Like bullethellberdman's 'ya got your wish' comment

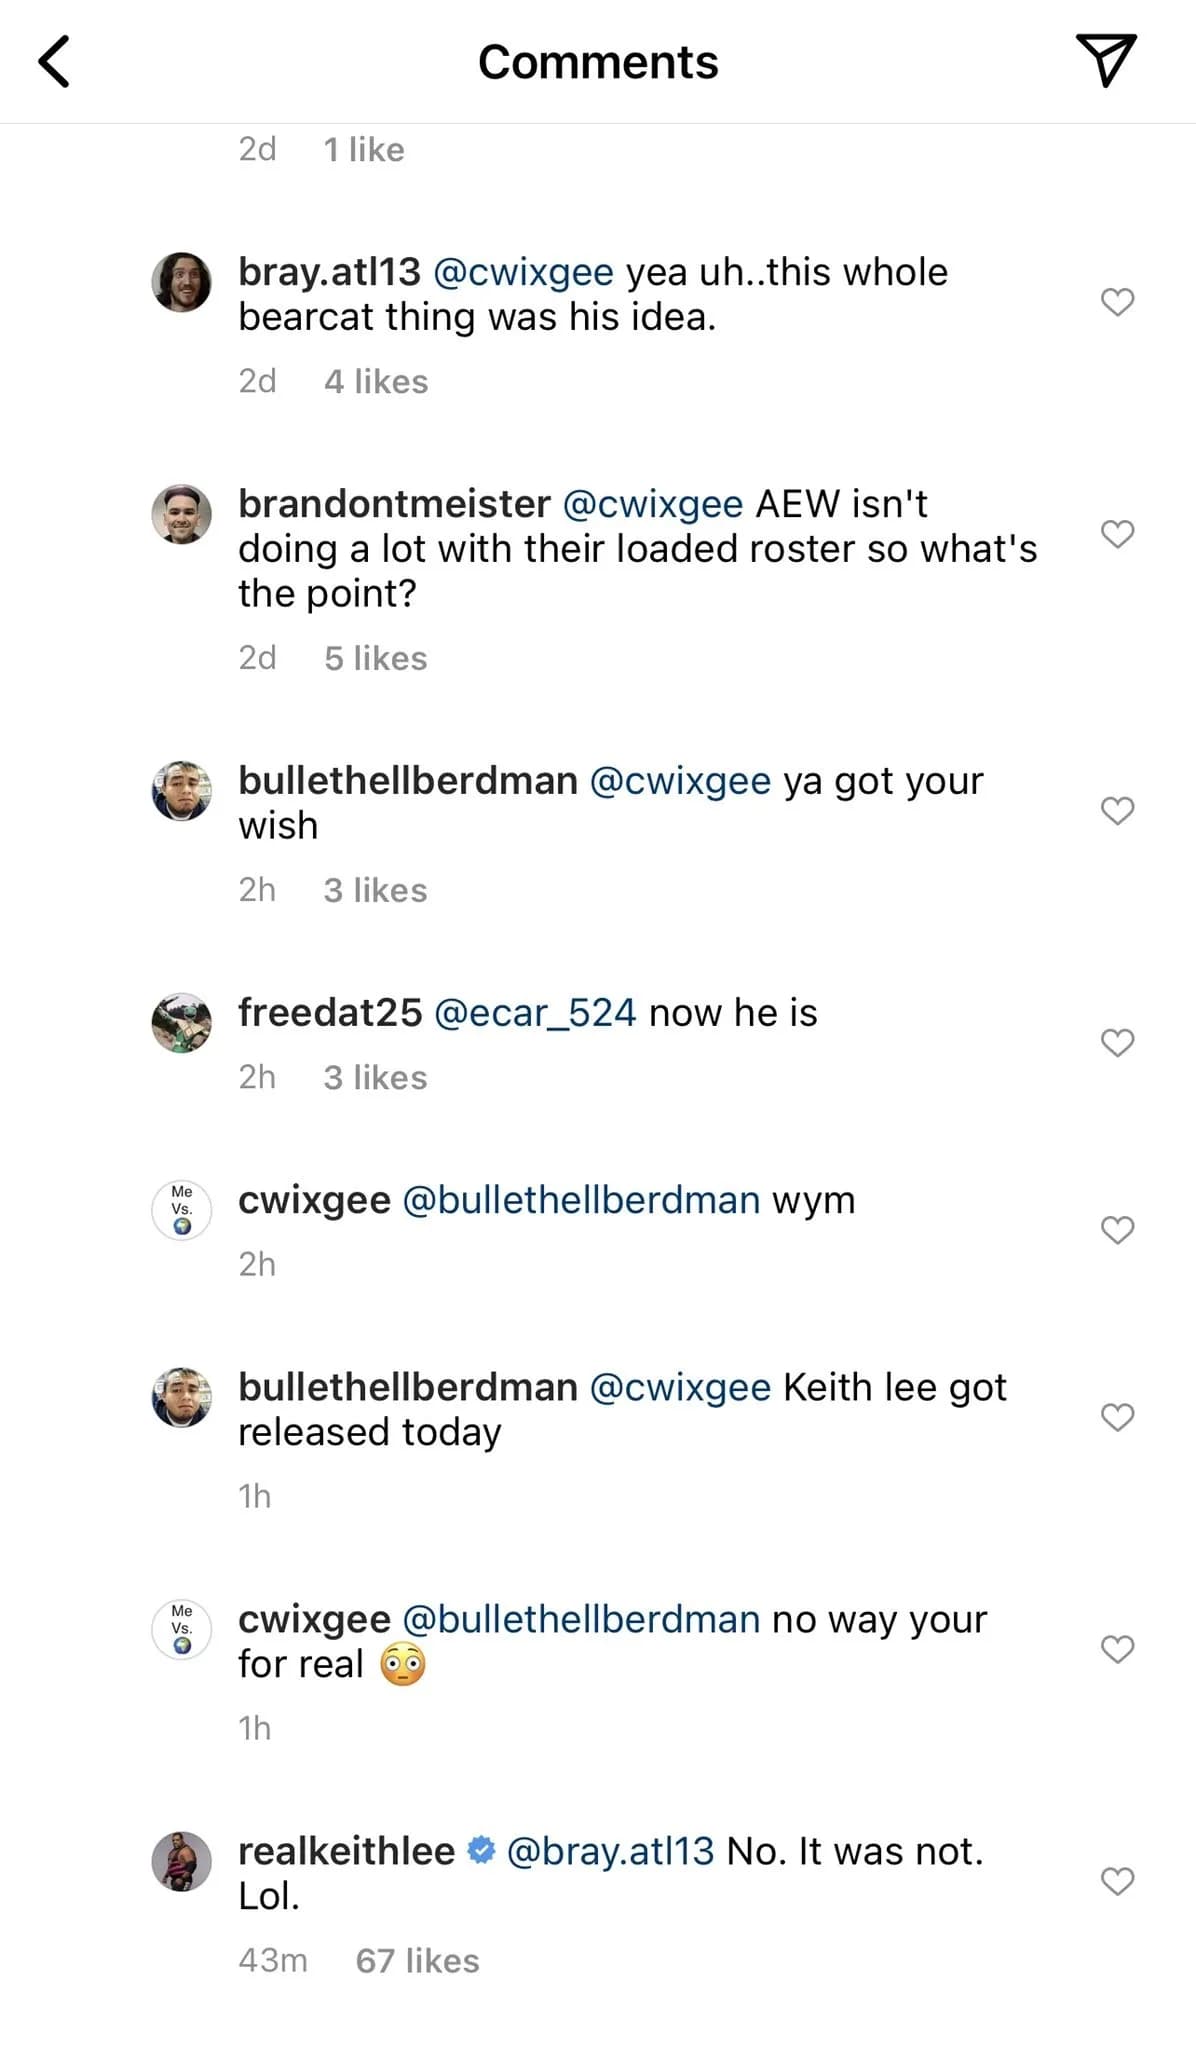[x=1117, y=811]
